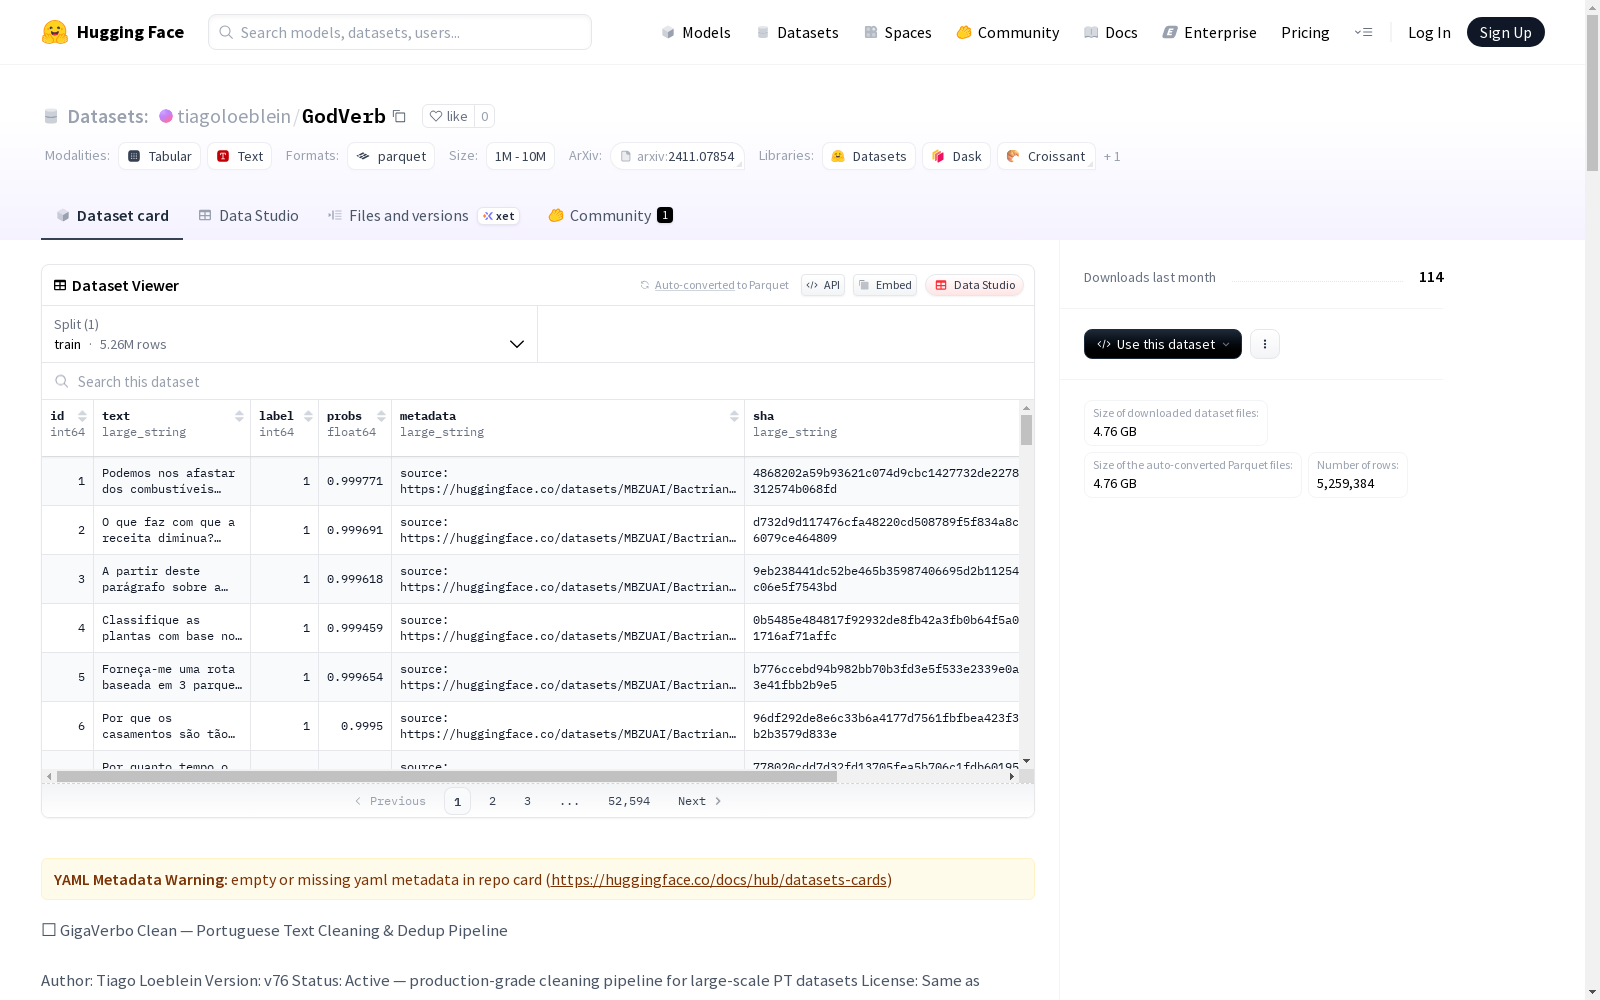The width and height of the screenshot is (1600, 1000).
Task: Click the Embed button
Action: pos(885,285)
